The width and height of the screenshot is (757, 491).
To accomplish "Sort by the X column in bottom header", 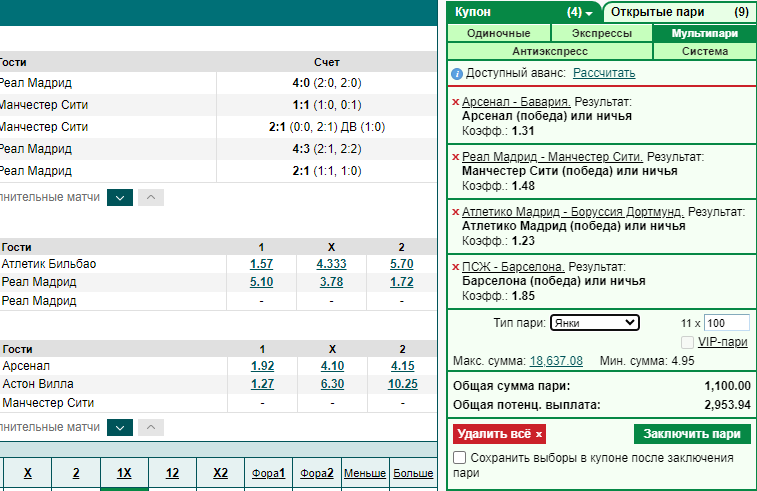I will 28,473.
